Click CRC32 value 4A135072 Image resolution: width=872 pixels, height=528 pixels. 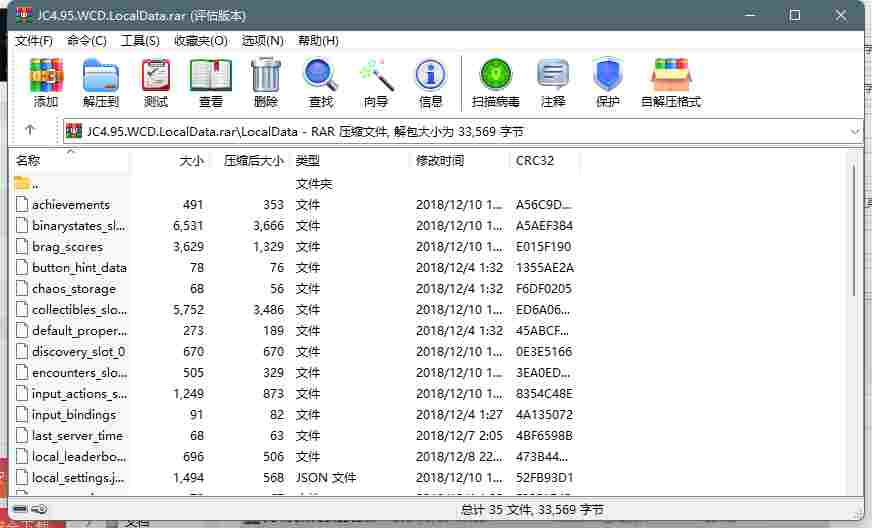point(544,414)
